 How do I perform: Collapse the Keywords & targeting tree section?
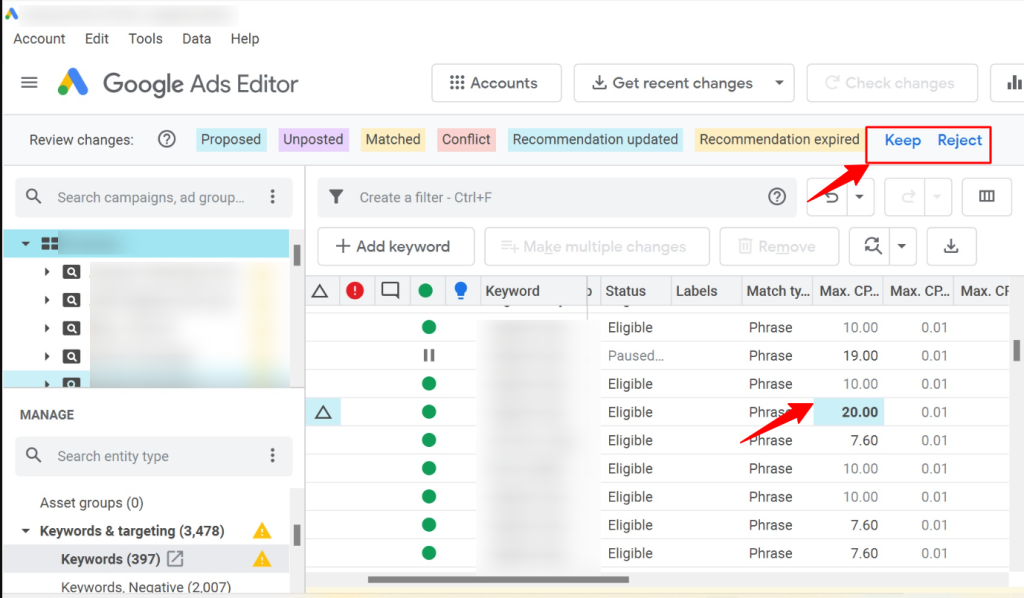[x=25, y=530]
